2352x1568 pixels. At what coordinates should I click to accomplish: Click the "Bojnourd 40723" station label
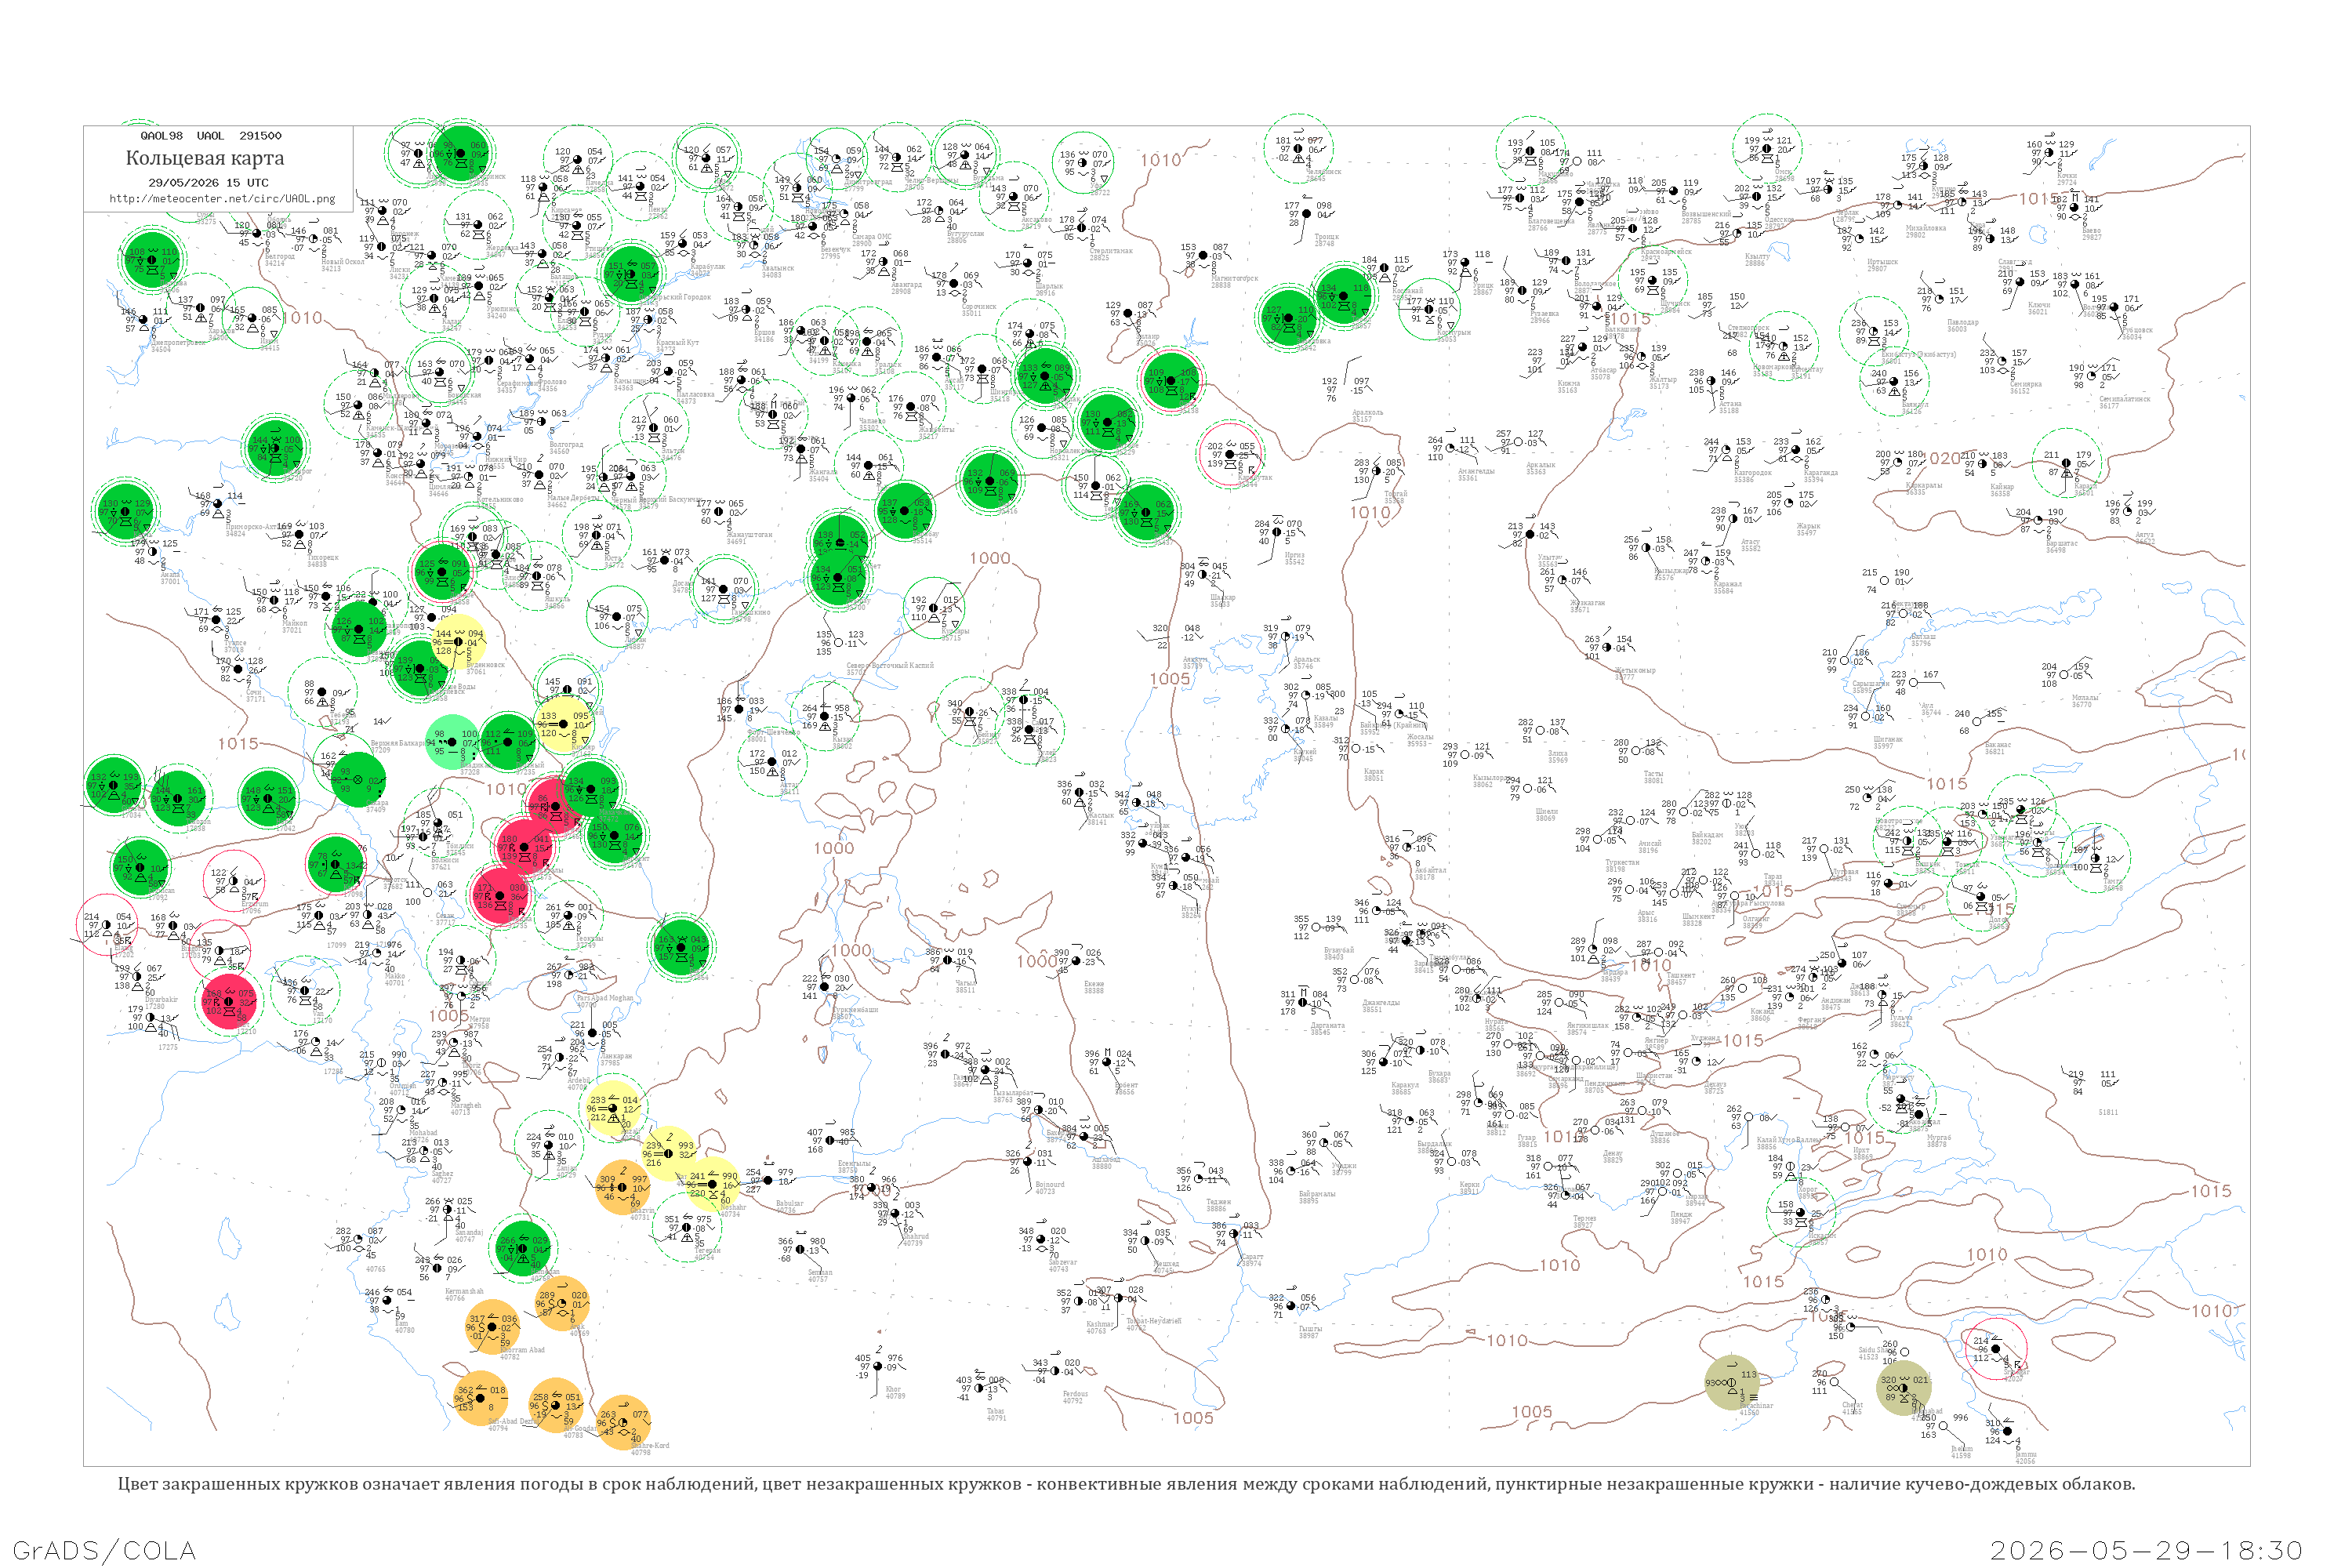[1050, 1188]
